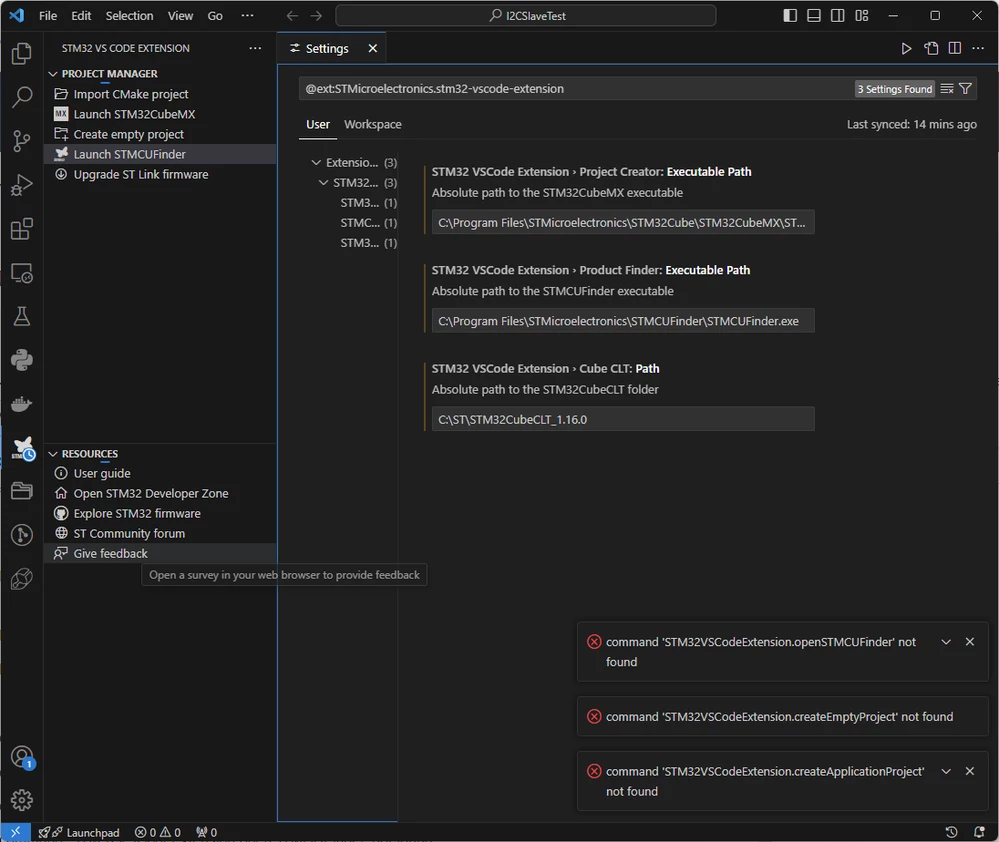This screenshot has height=842, width=999.
Task: Click the Cube CLT Path field
Action: (622, 419)
